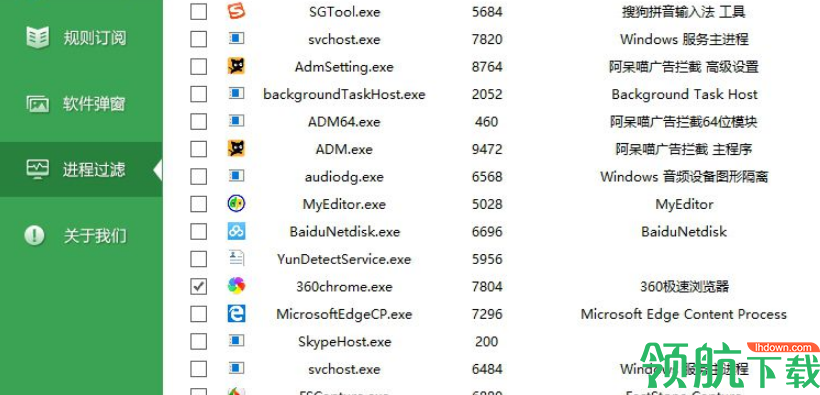Image resolution: width=820 pixels, height=395 pixels.
Task: Check the backgroundTaskHost.exe checkbox
Action: click(198, 94)
